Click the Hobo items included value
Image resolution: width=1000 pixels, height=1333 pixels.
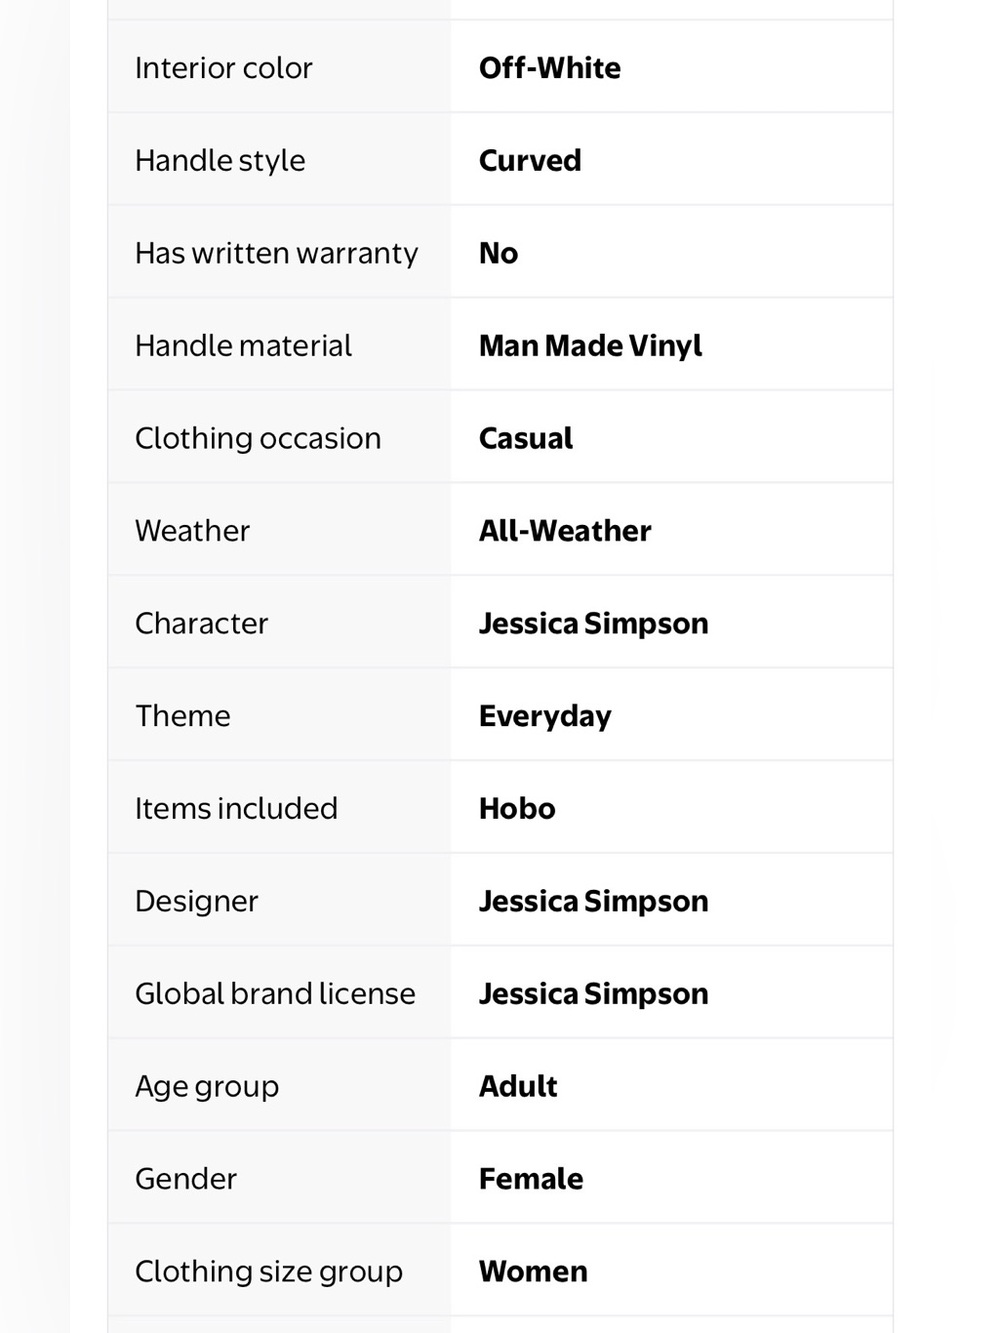pos(517,808)
